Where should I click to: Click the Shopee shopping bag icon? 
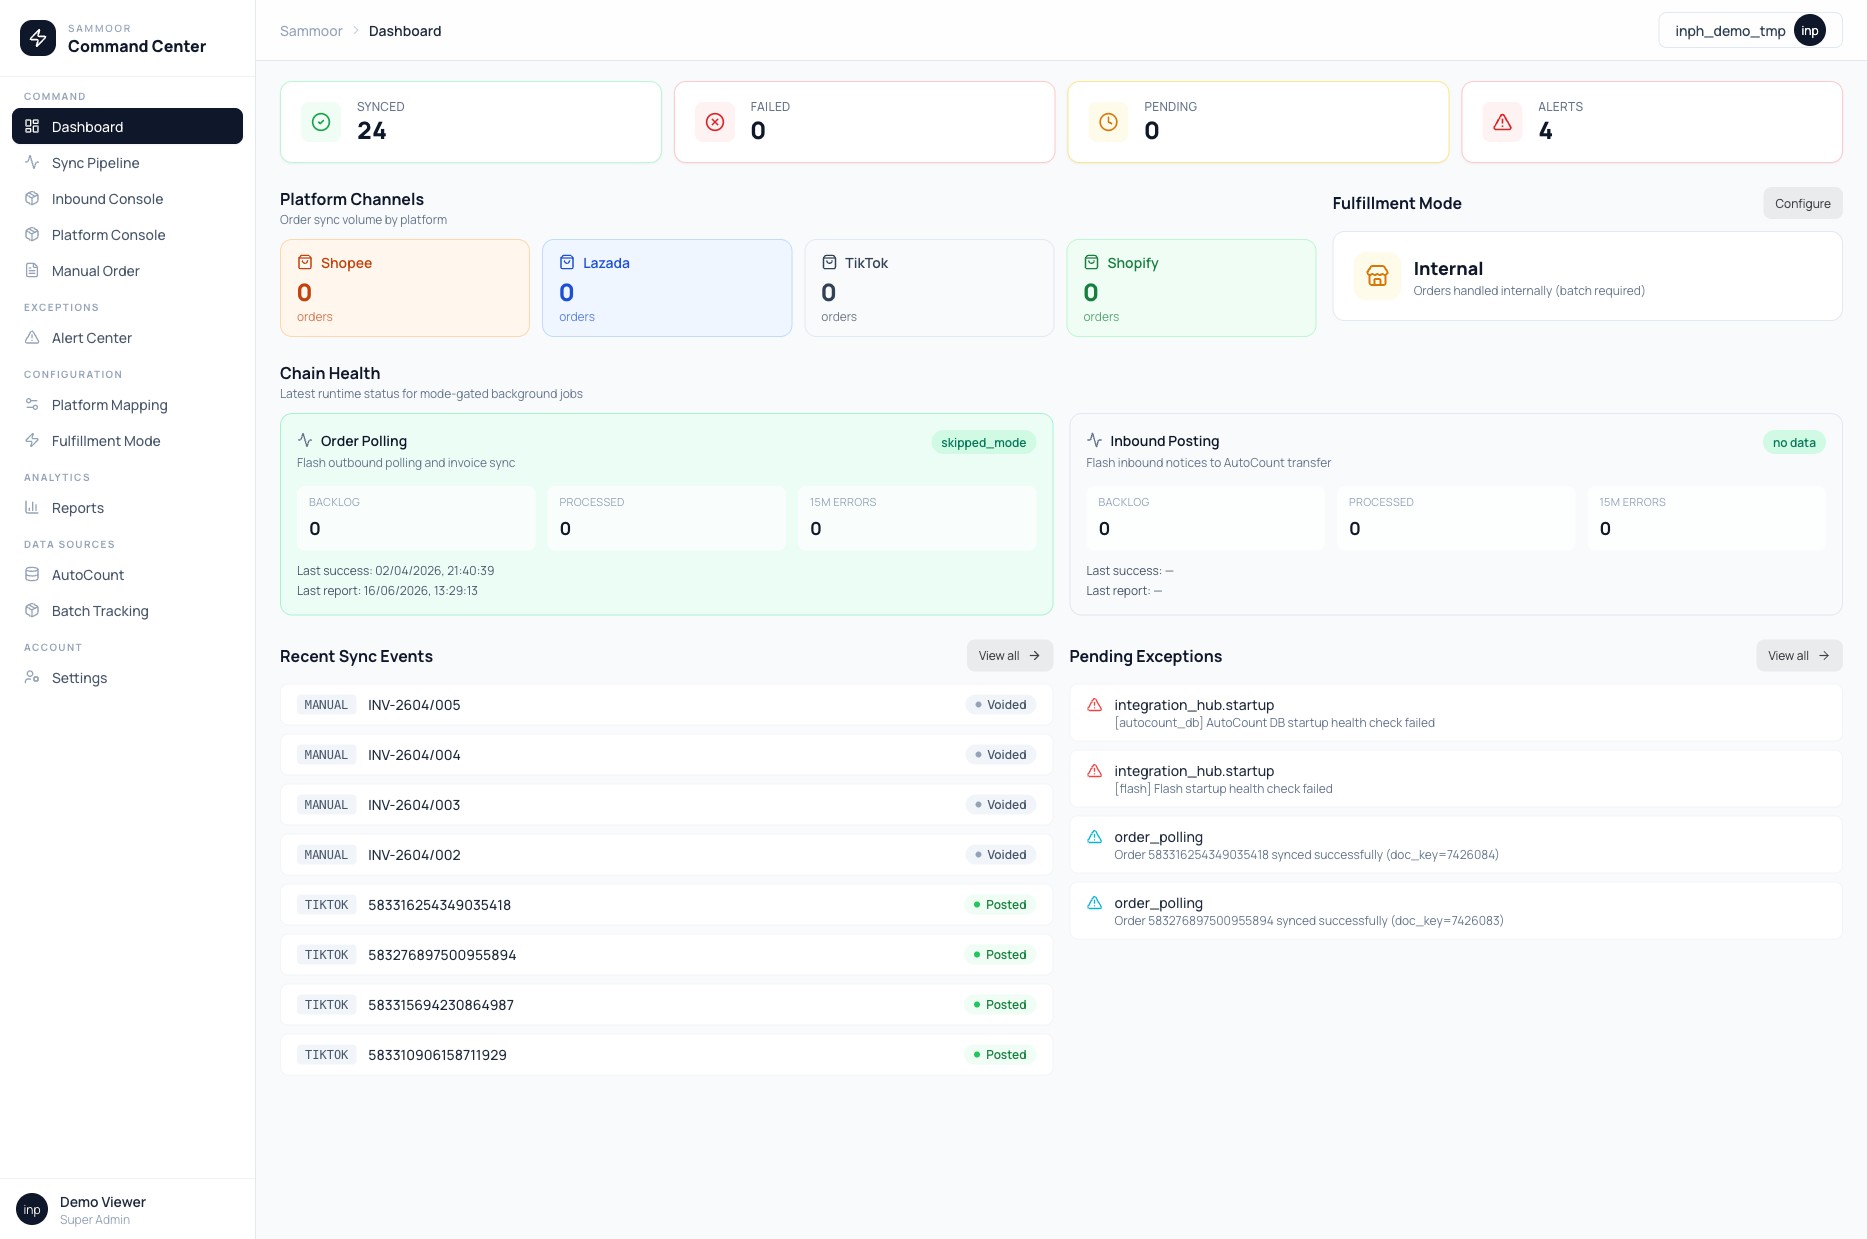[305, 262]
